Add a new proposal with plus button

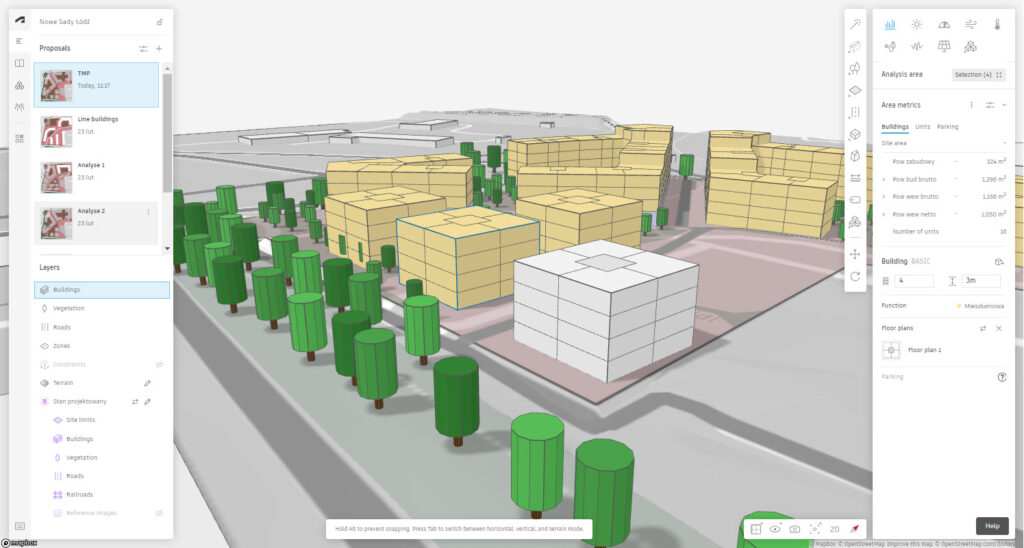[159, 48]
